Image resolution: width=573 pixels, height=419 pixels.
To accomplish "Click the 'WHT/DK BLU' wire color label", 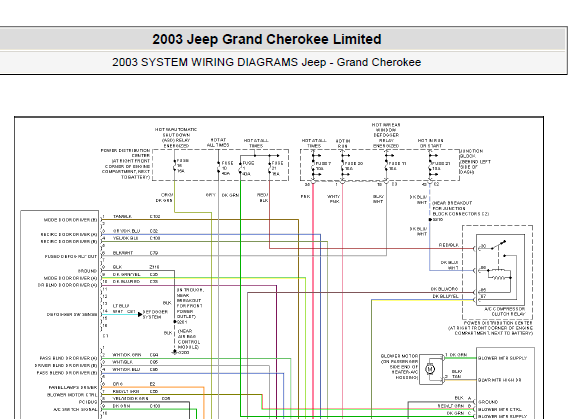I will [x=126, y=370].
